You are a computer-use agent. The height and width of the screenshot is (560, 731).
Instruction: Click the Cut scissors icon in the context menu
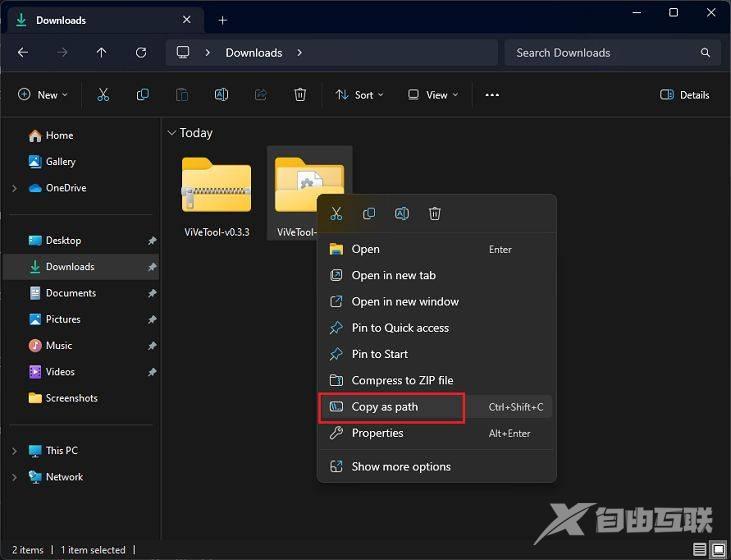click(x=336, y=214)
